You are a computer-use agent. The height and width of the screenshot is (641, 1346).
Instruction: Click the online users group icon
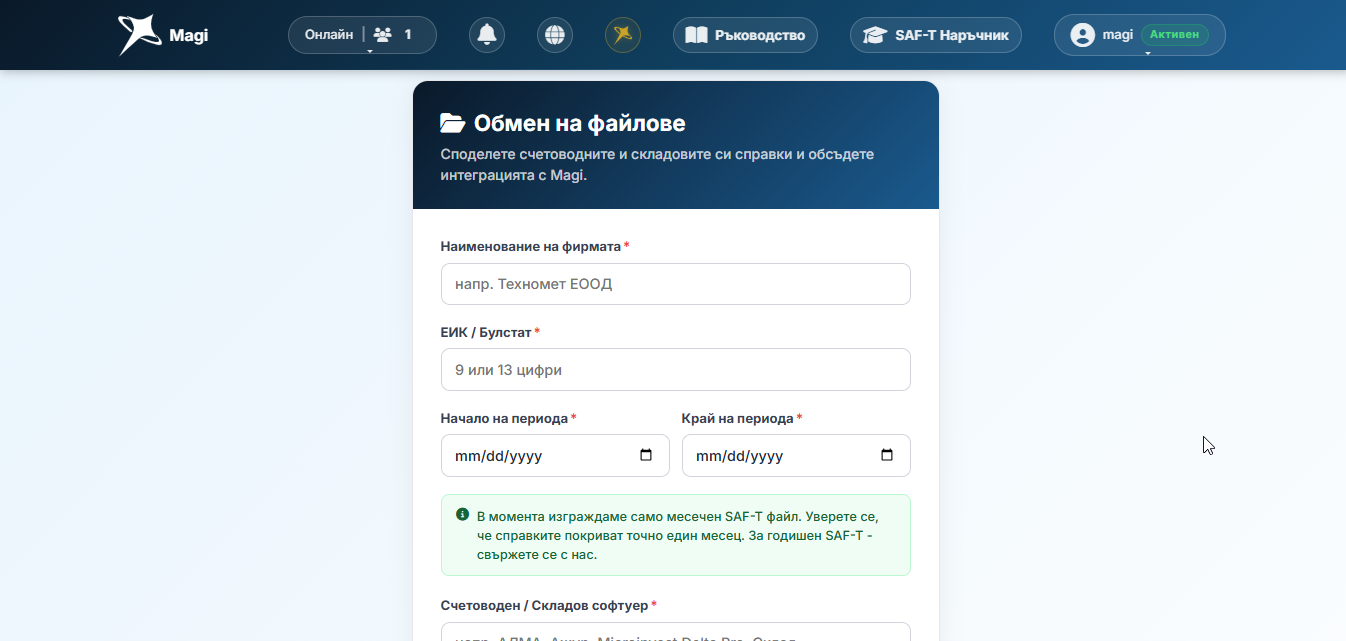click(x=382, y=35)
